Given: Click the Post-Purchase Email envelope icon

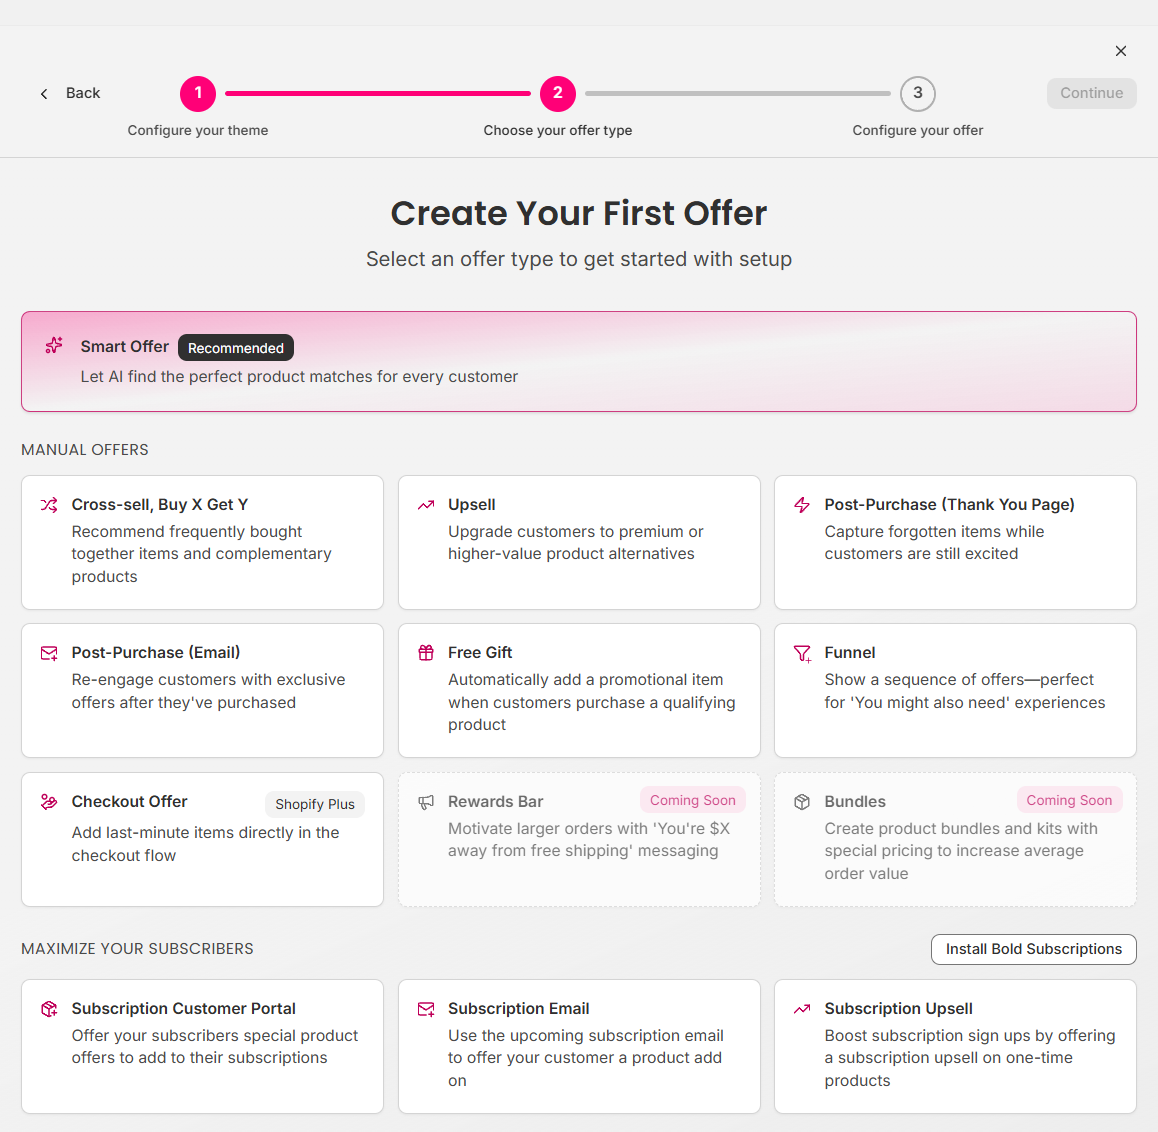Looking at the screenshot, I should pos(49,654).
